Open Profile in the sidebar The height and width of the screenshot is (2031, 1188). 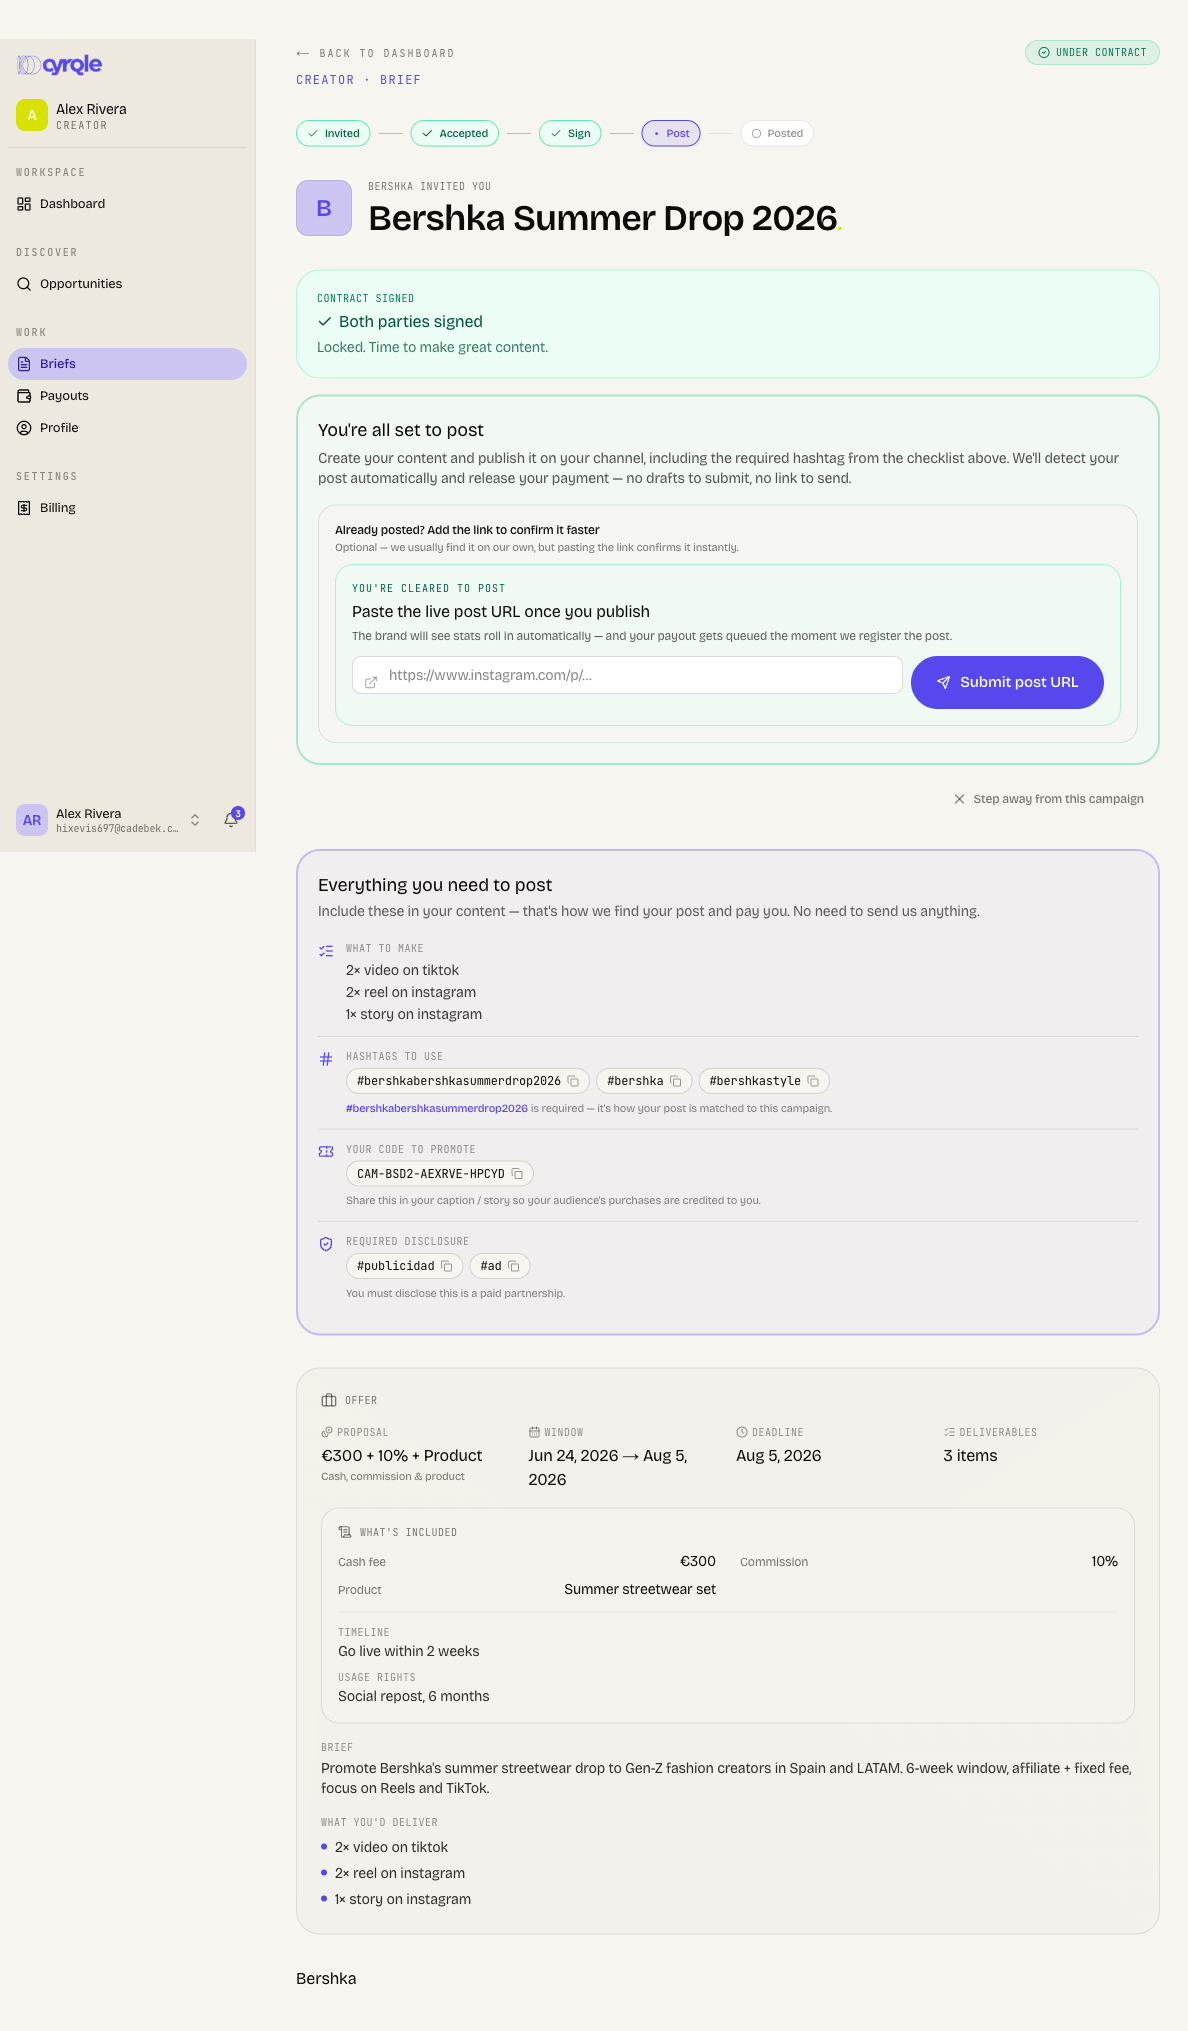coord(127,428)
